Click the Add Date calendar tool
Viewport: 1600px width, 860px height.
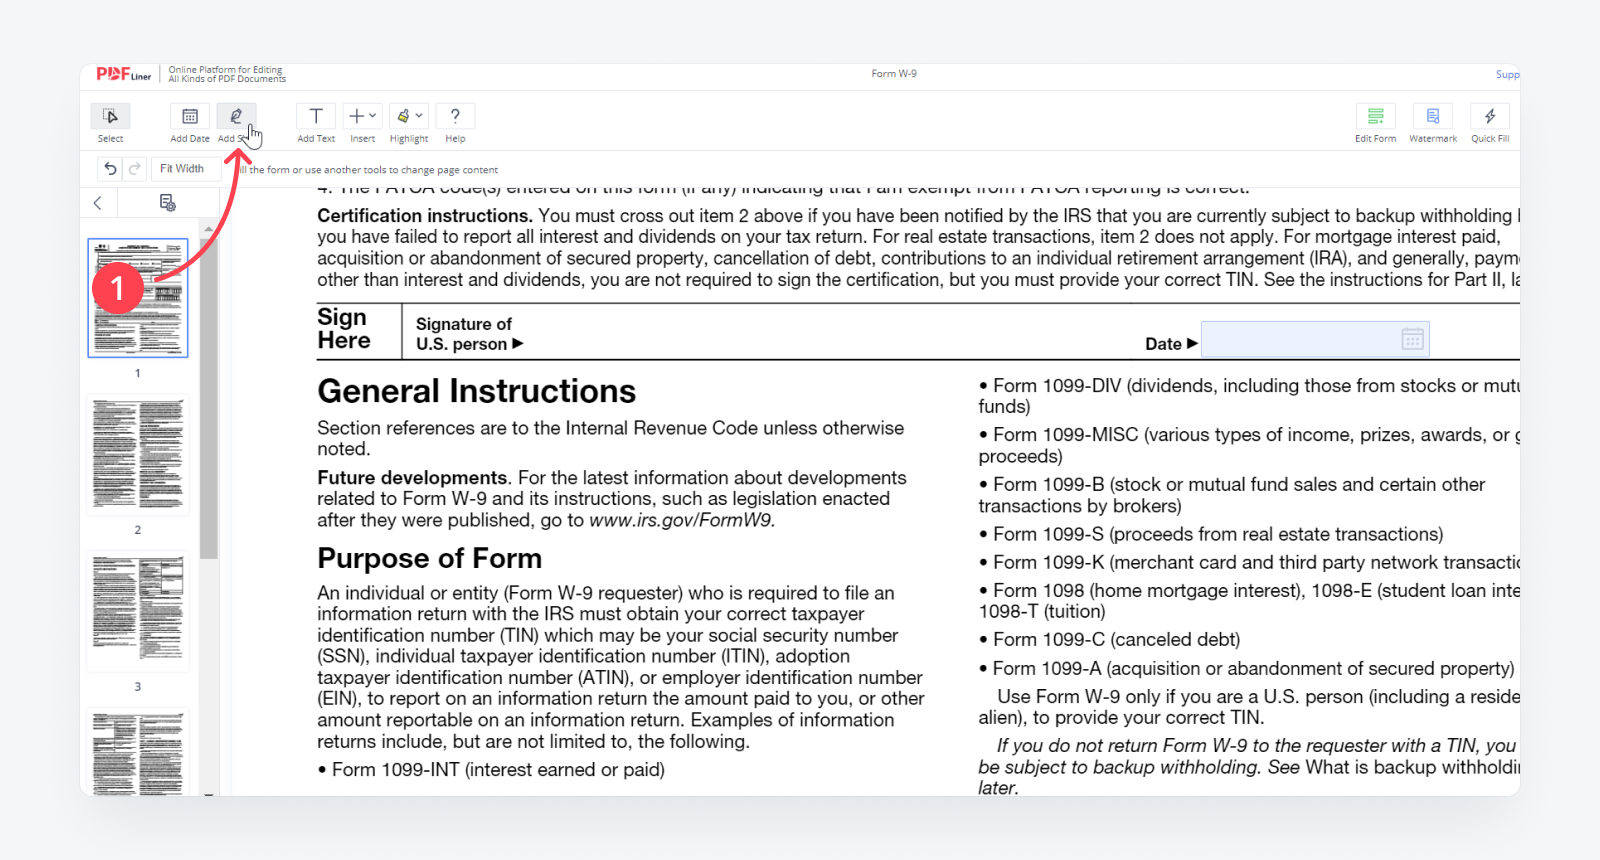pos(190,116)
